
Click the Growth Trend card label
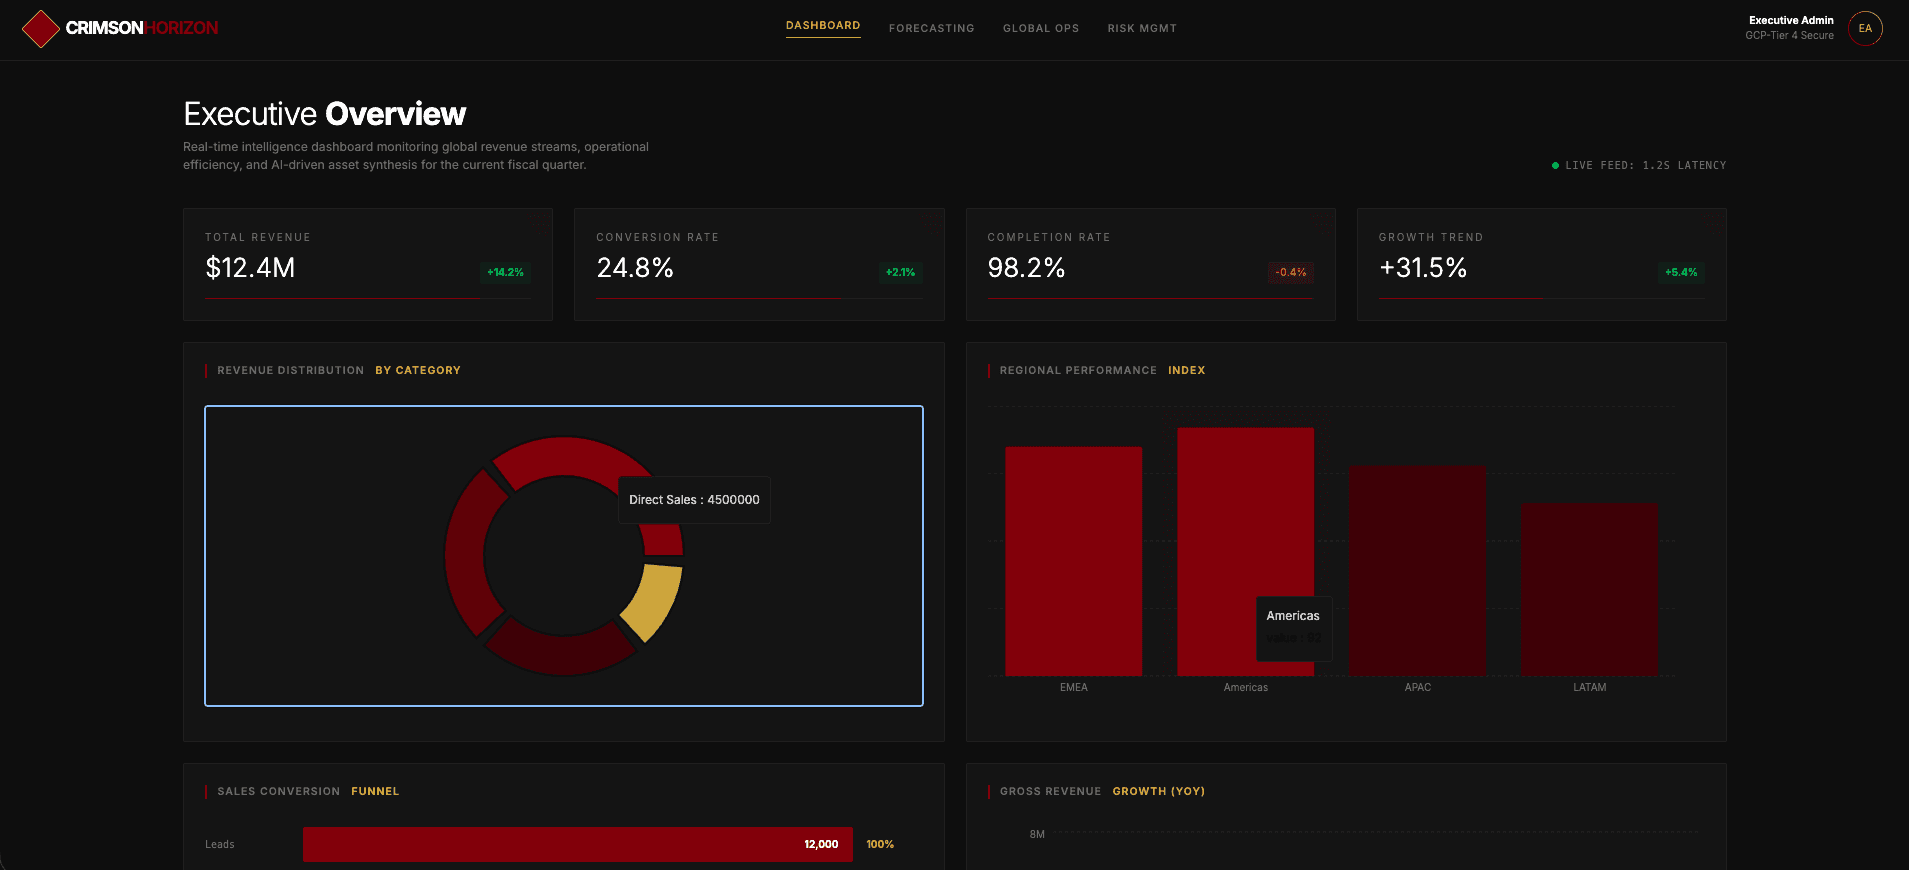(x=1431, y=238)
